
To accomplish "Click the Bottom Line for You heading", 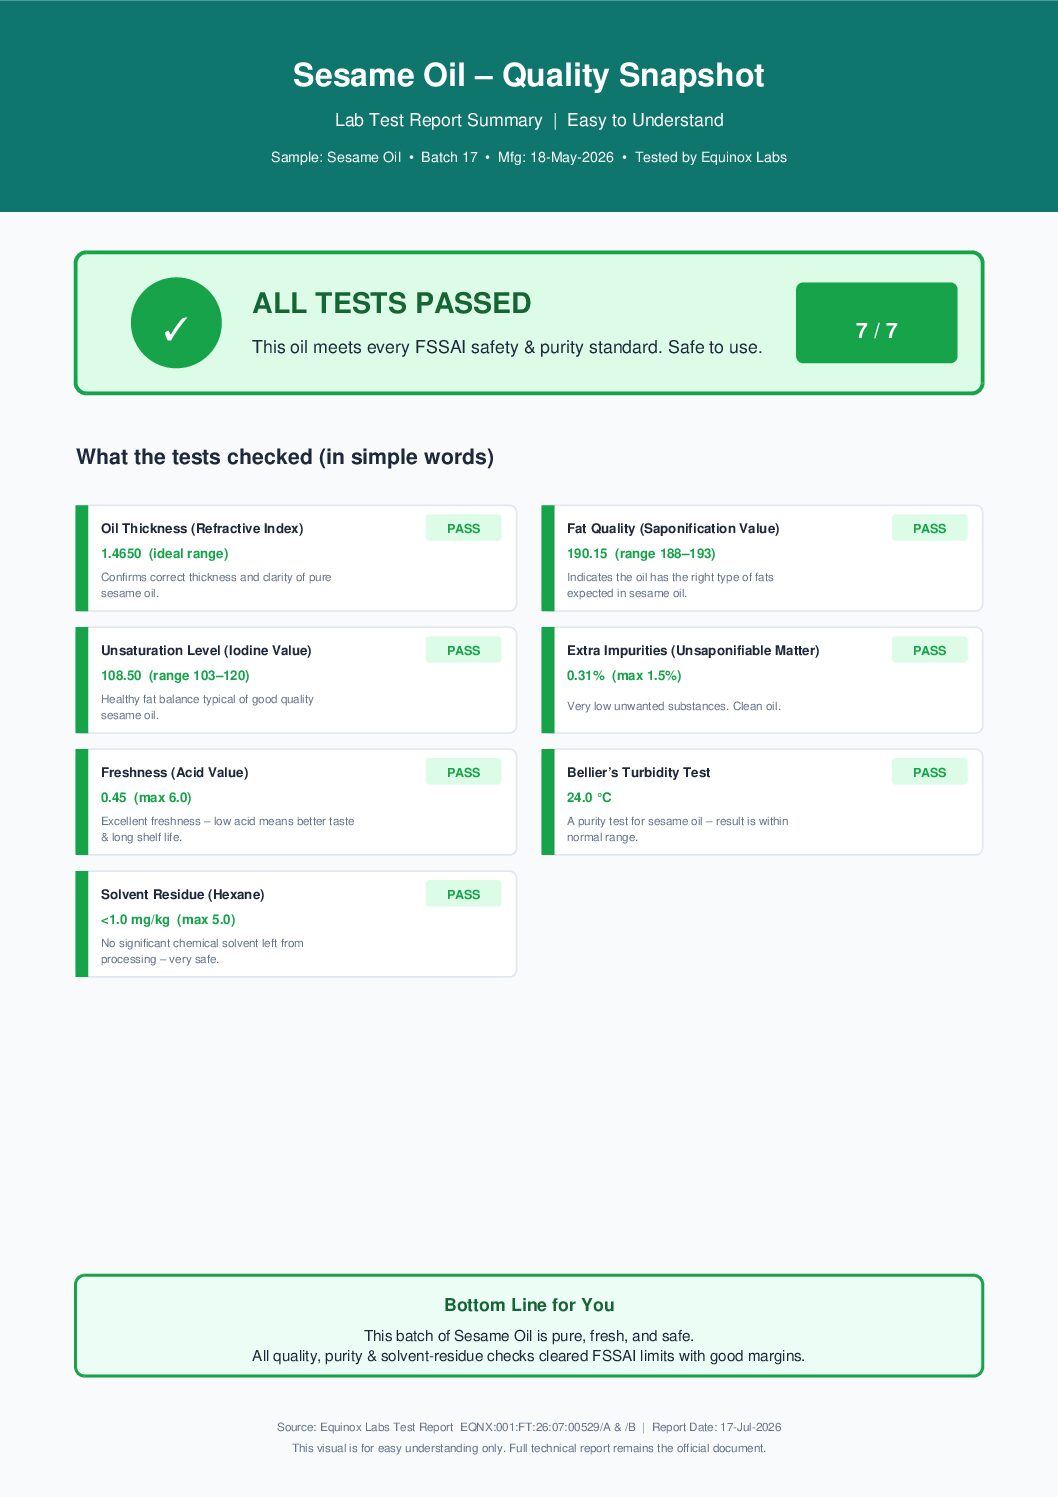I will tap(529, 1305).
